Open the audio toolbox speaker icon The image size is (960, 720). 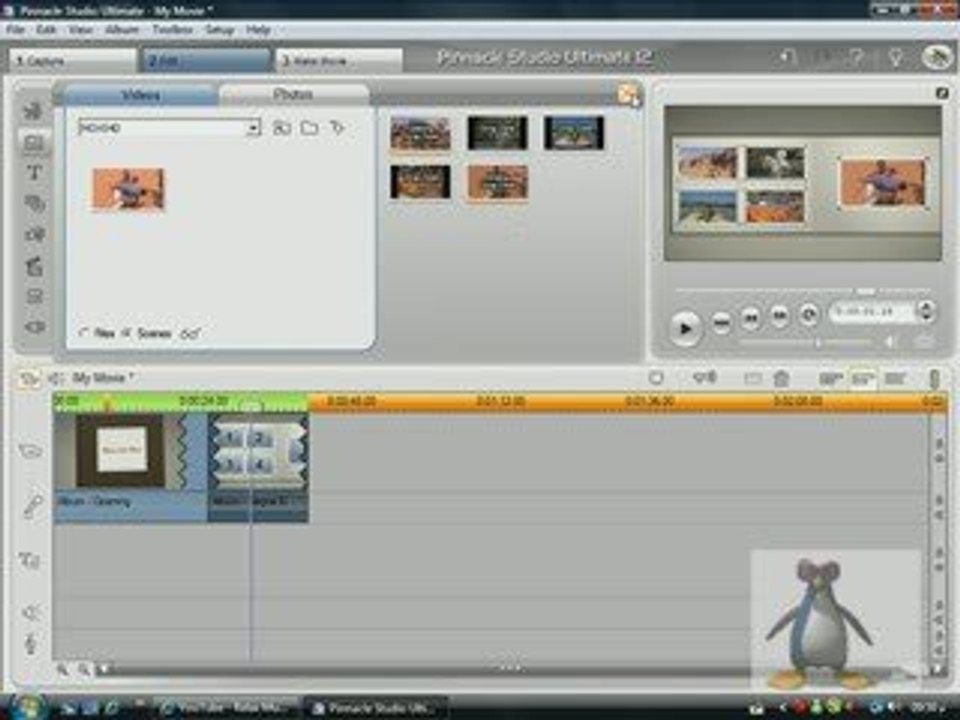[56, 379]
